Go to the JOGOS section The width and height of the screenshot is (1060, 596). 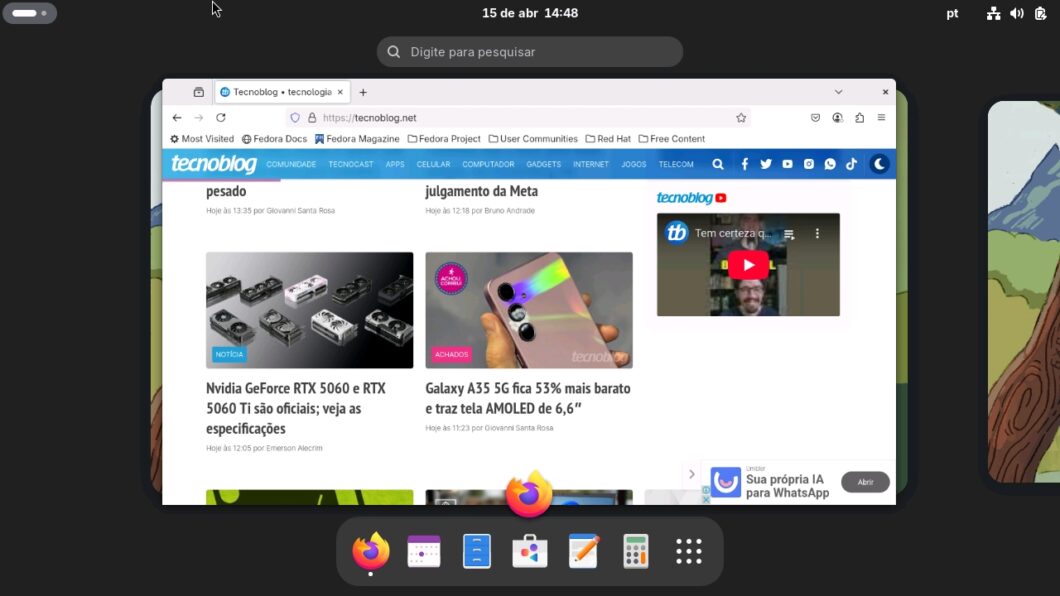[633, 164]
